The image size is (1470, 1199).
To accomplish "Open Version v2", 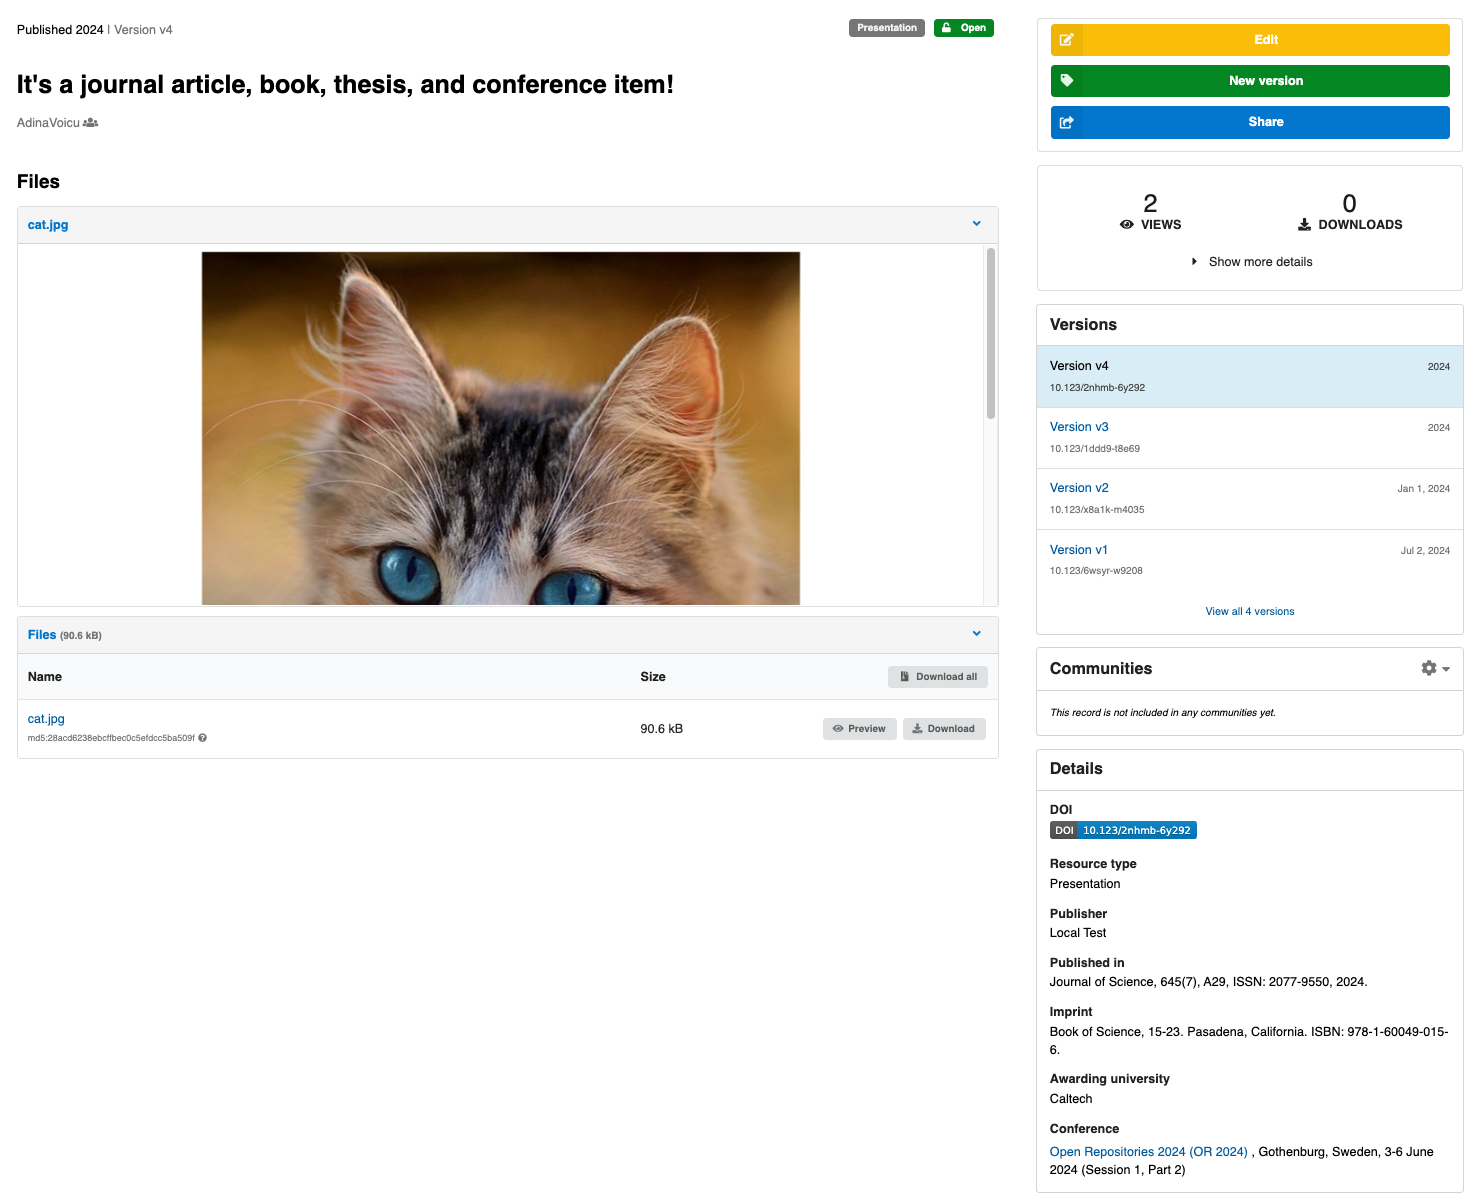I will [x=1079, y=488].
